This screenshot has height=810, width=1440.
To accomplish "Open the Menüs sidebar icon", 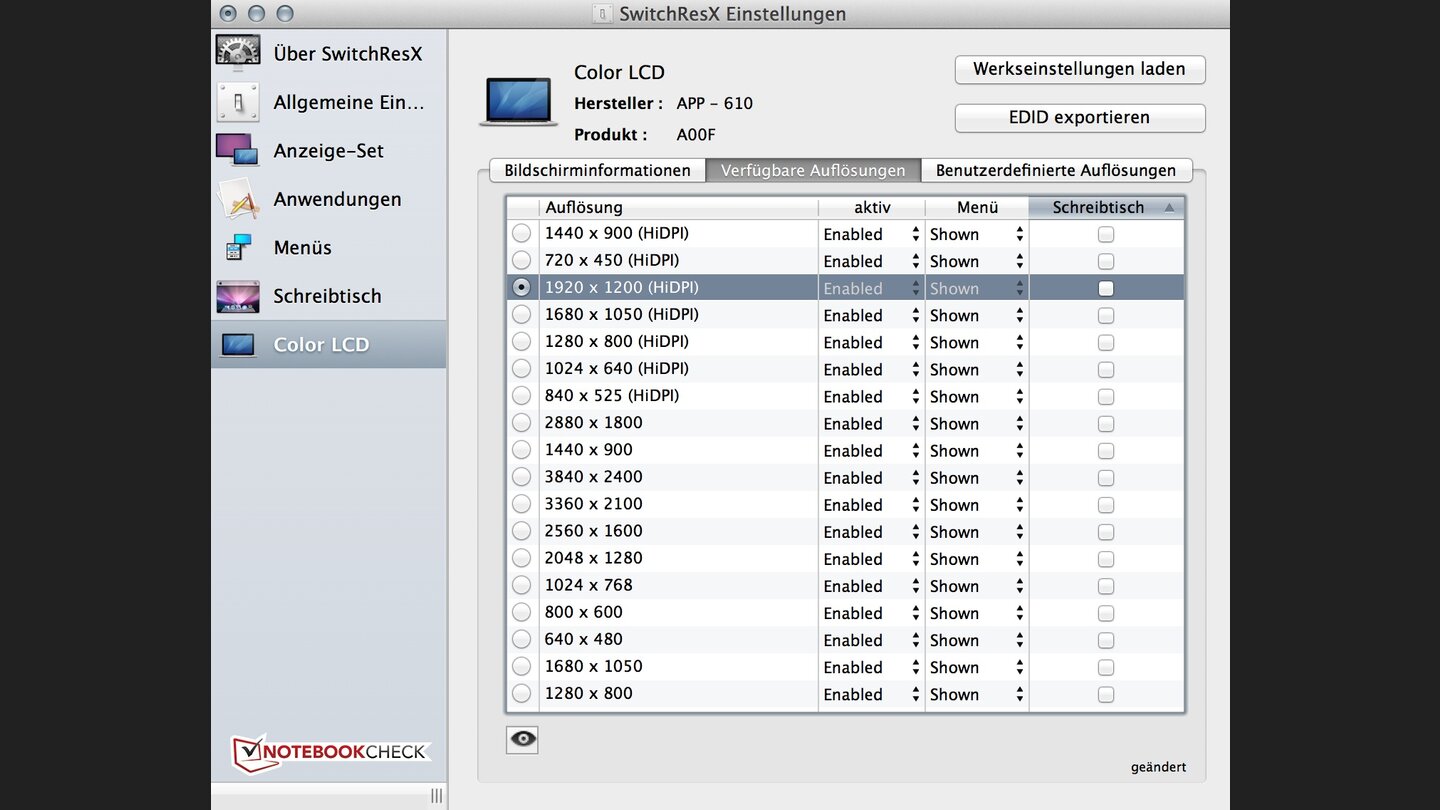I will (238, 247).
